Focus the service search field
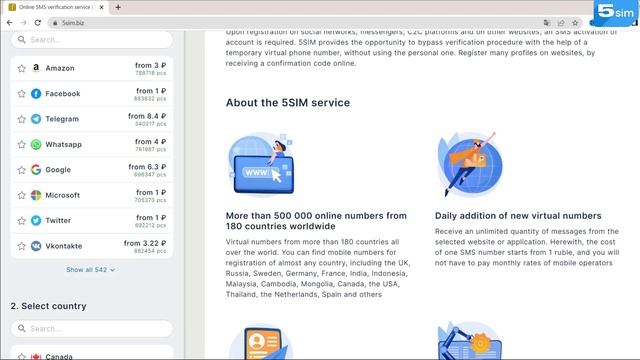This screenshot has height=360, width=640. point(92,40)
